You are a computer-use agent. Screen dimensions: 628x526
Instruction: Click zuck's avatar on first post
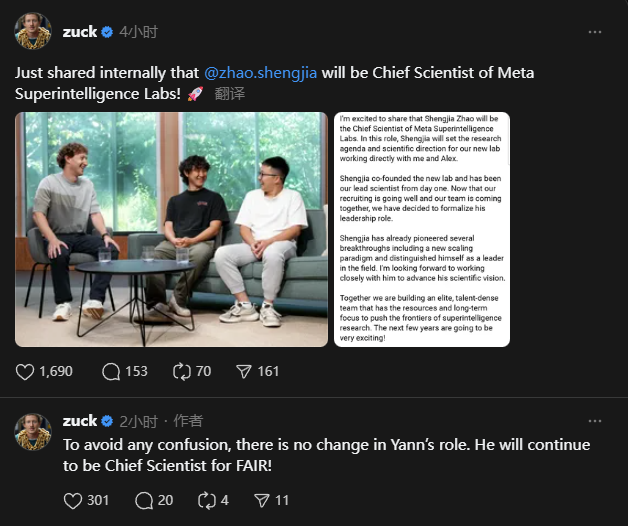[33, 32]
